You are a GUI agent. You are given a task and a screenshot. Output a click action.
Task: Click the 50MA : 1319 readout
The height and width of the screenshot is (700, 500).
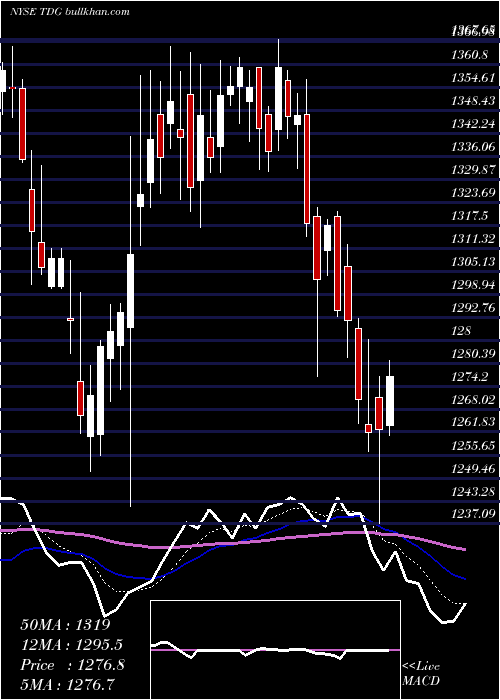[65, 625]
